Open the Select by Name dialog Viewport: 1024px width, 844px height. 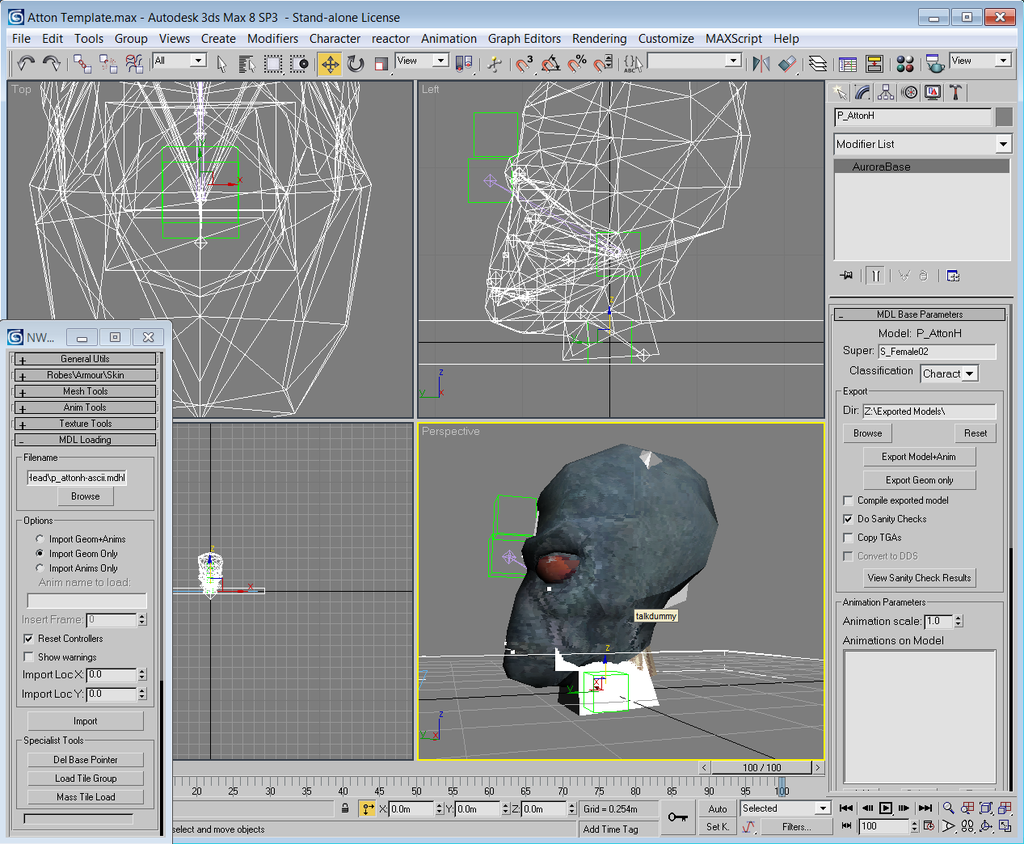247,63
